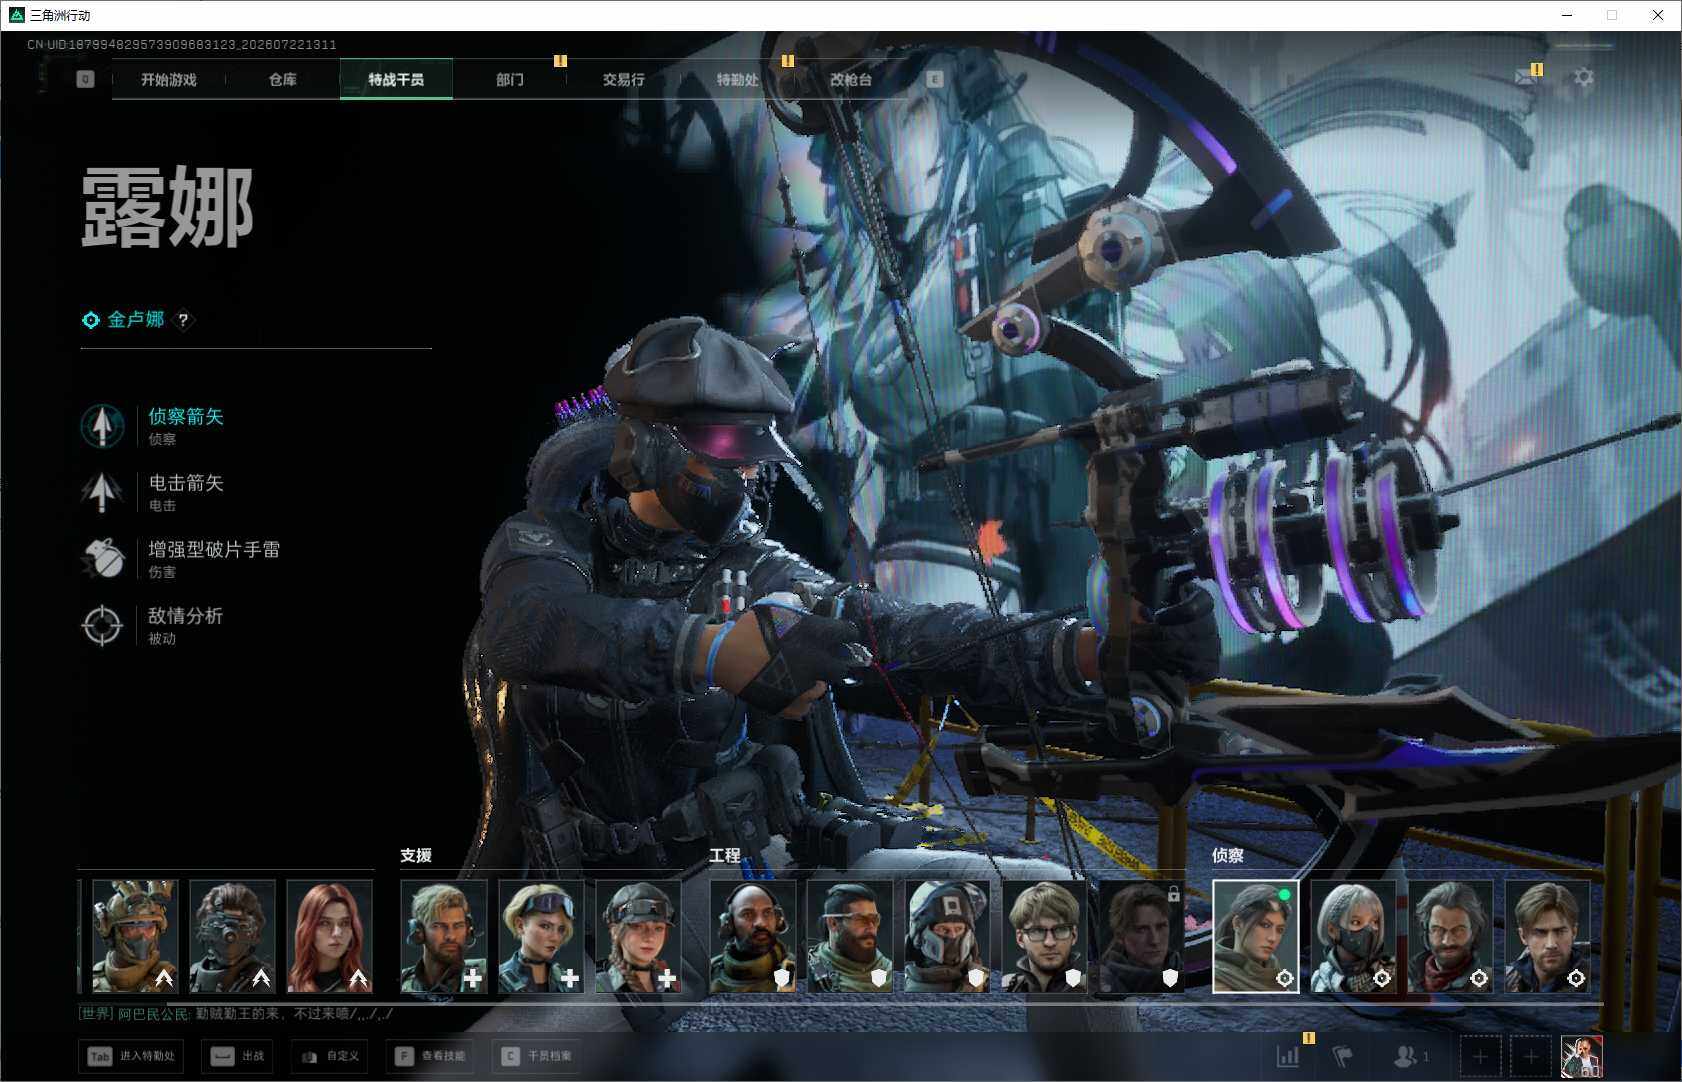Click the E key navigation icon
Image resolution: width=1682 pixels, height=1082 pixels.
pos(935,79)
